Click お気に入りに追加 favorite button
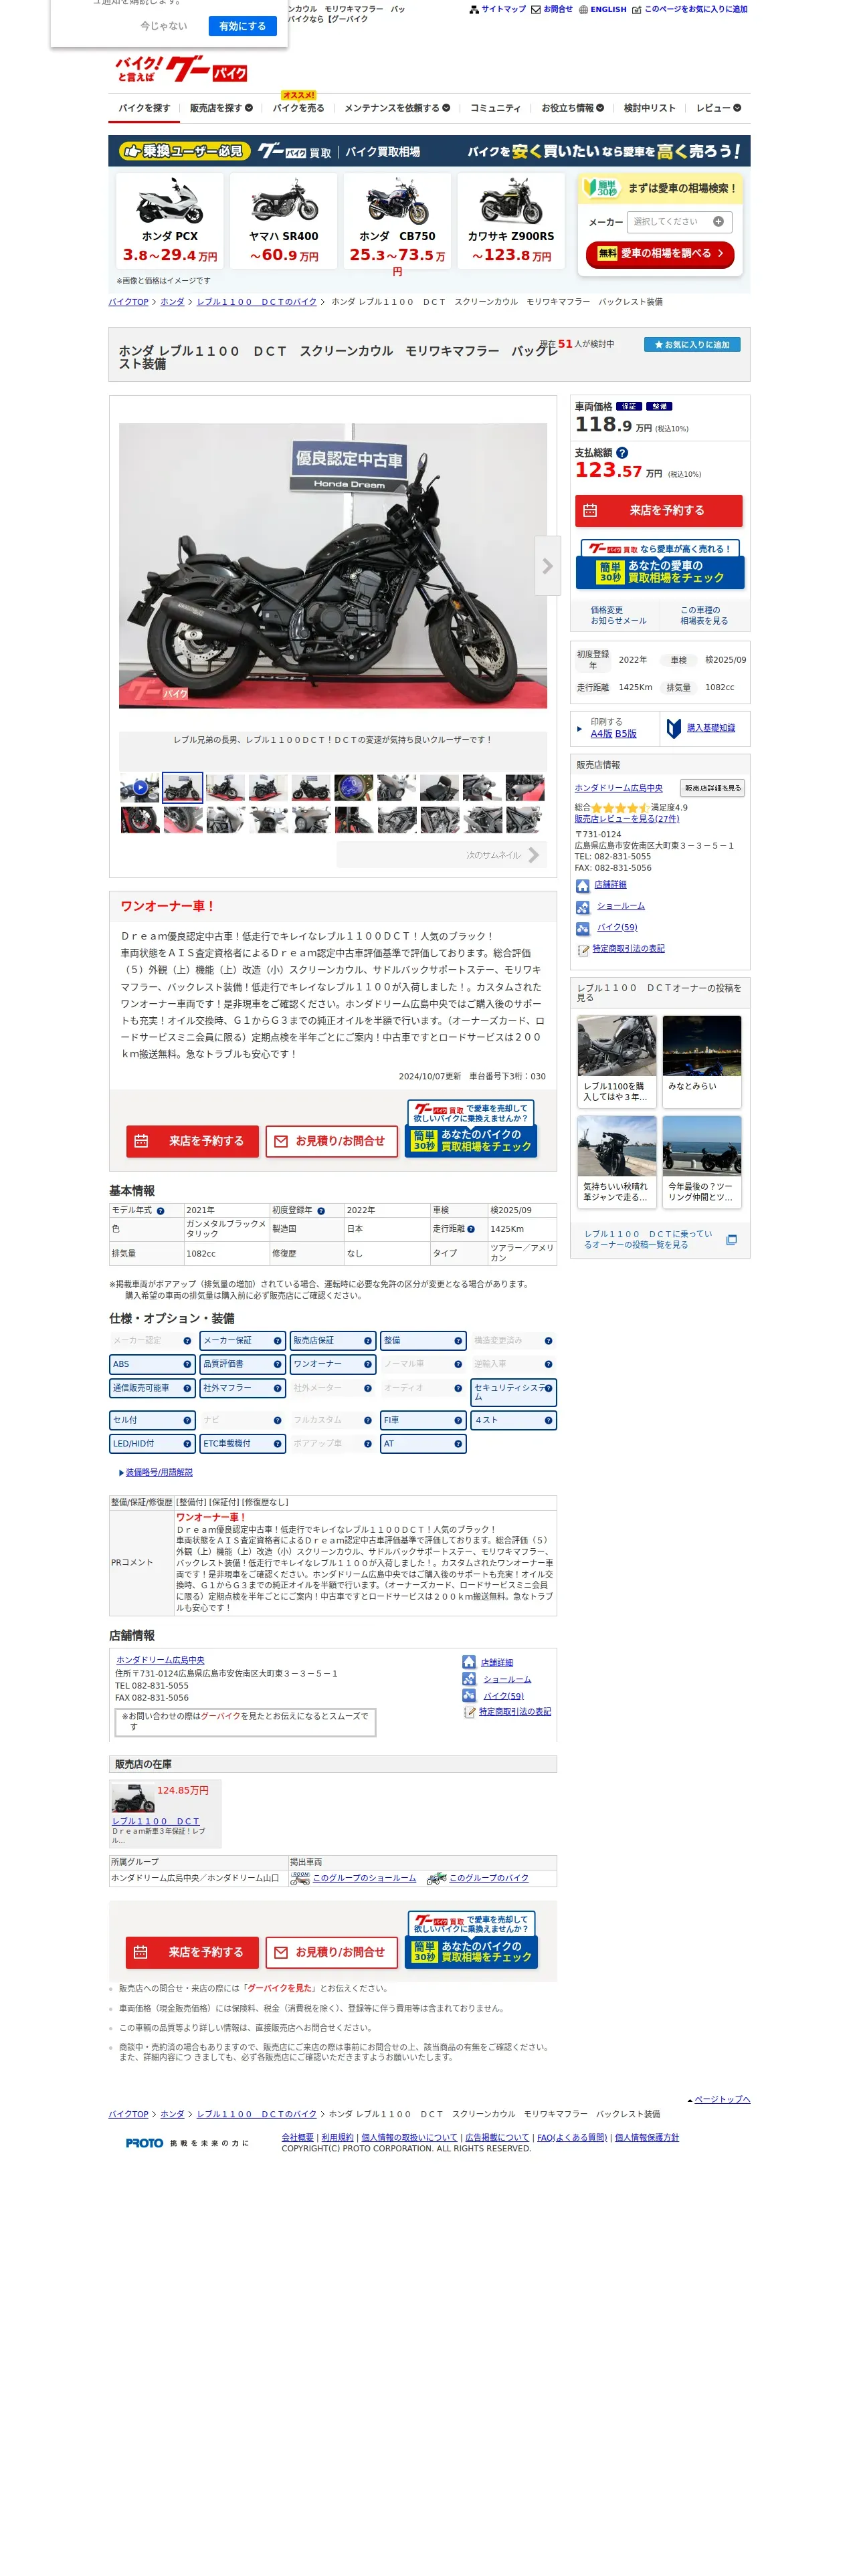 (692, 345)
